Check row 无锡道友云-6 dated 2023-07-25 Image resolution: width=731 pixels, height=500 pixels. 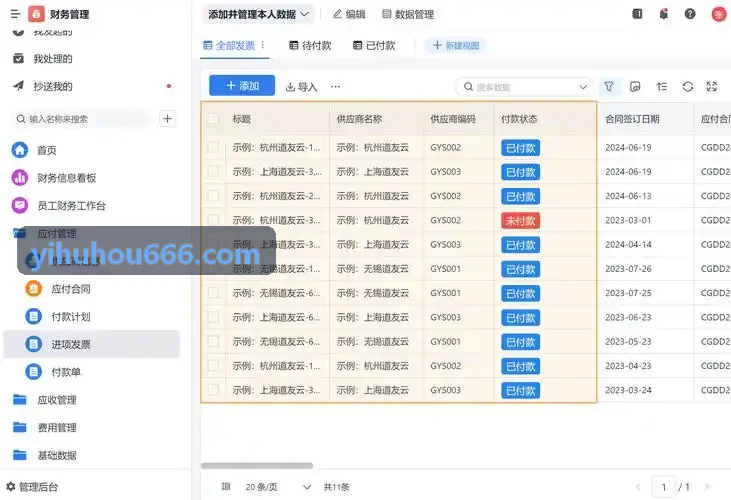click(214, 293)
